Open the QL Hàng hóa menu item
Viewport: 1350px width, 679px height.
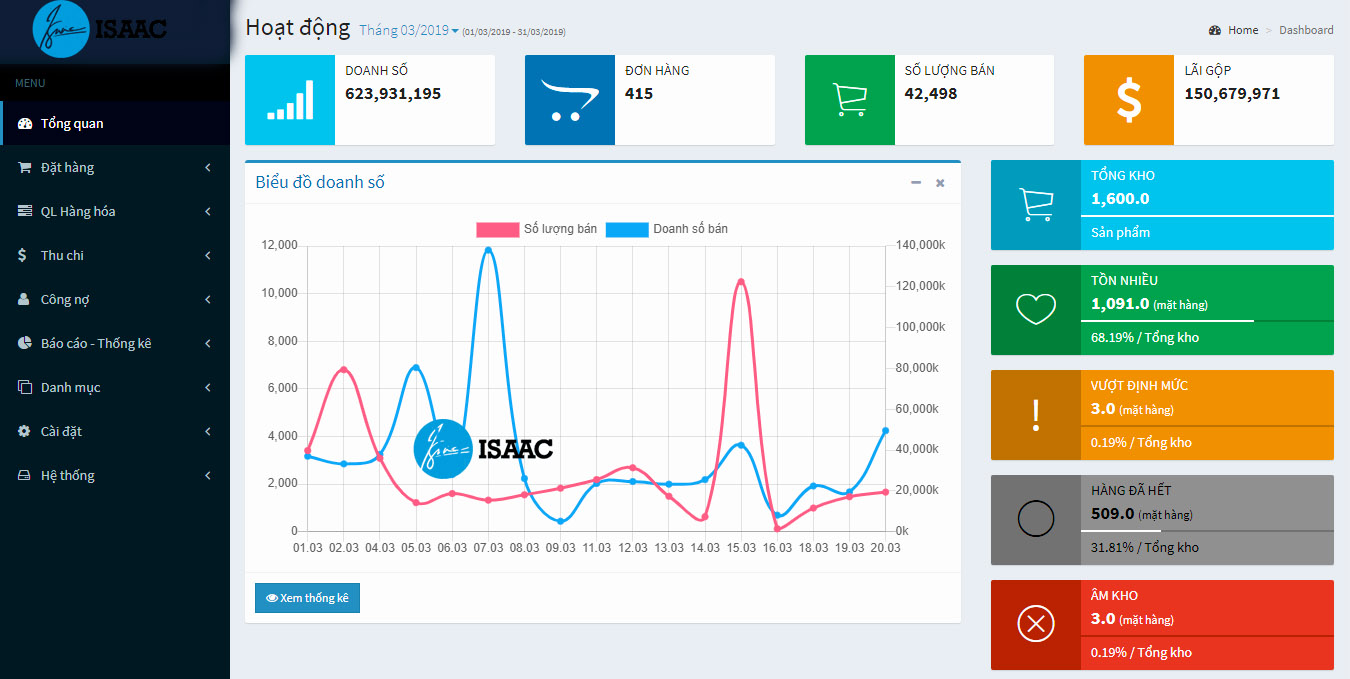[x=115, y=211]
